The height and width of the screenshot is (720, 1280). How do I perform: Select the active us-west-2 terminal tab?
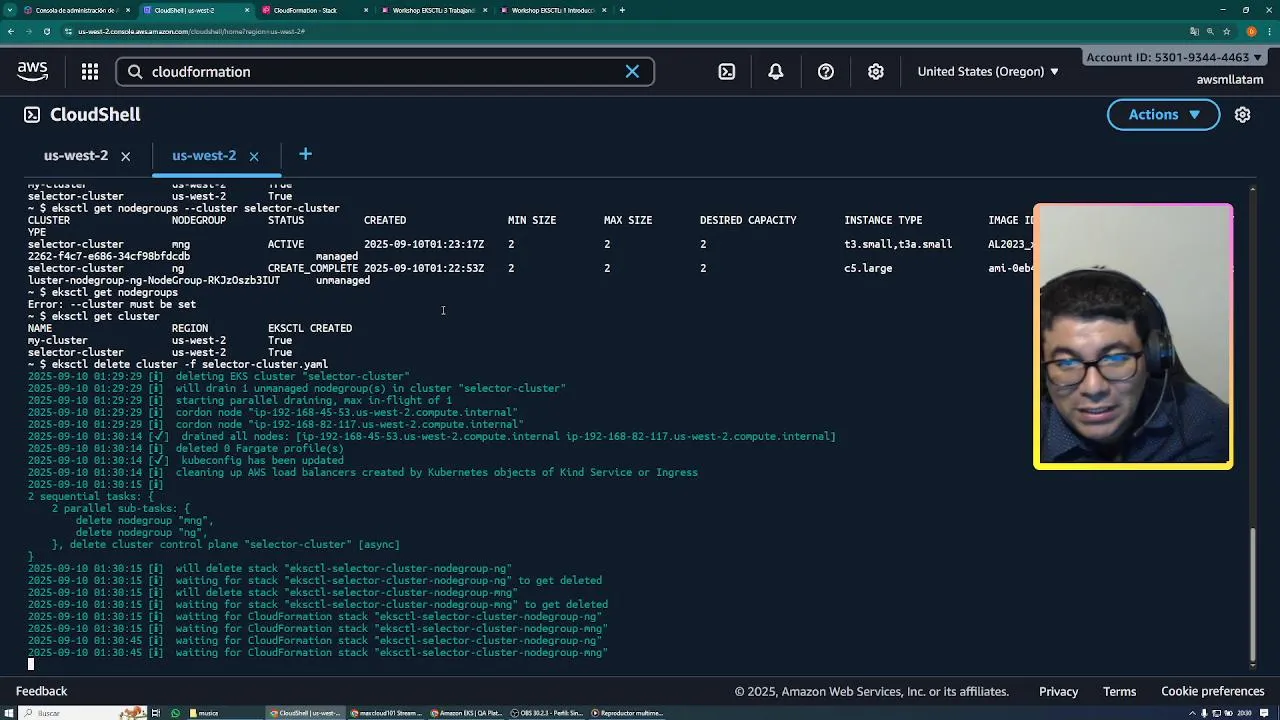[204, 155]
